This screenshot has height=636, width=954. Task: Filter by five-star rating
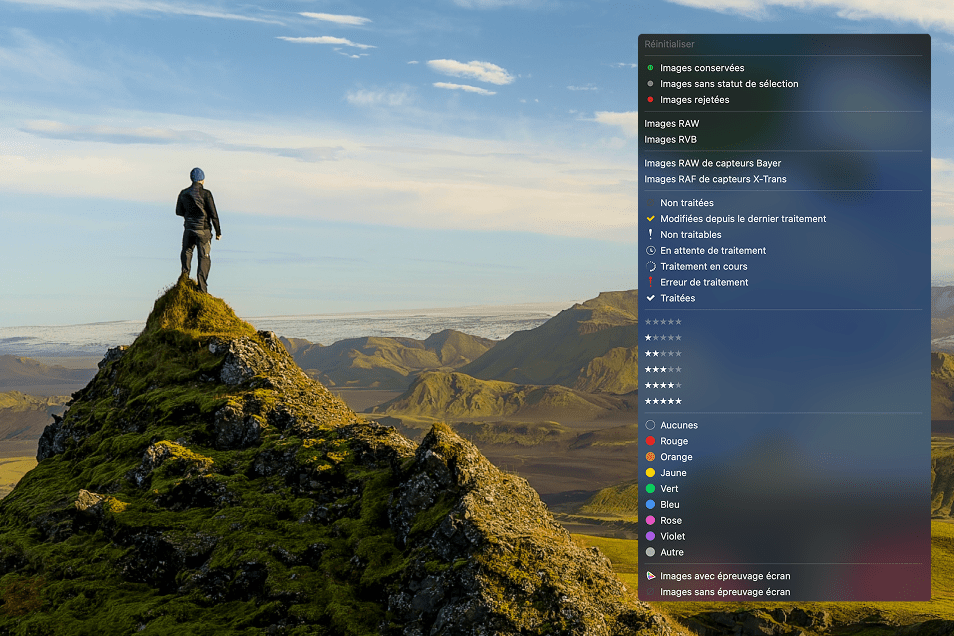(x=663, y=401)
